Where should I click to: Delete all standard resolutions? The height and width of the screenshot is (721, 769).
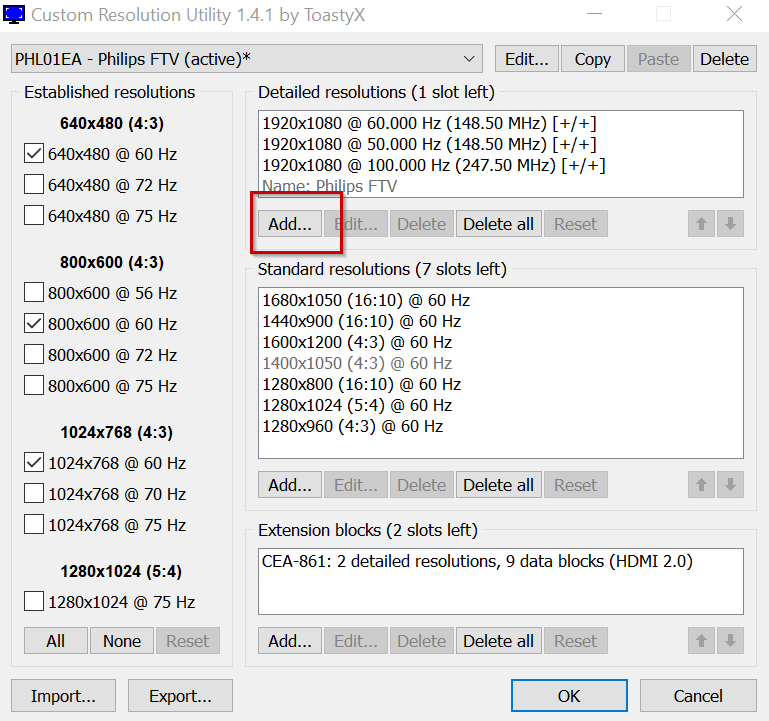499,485
